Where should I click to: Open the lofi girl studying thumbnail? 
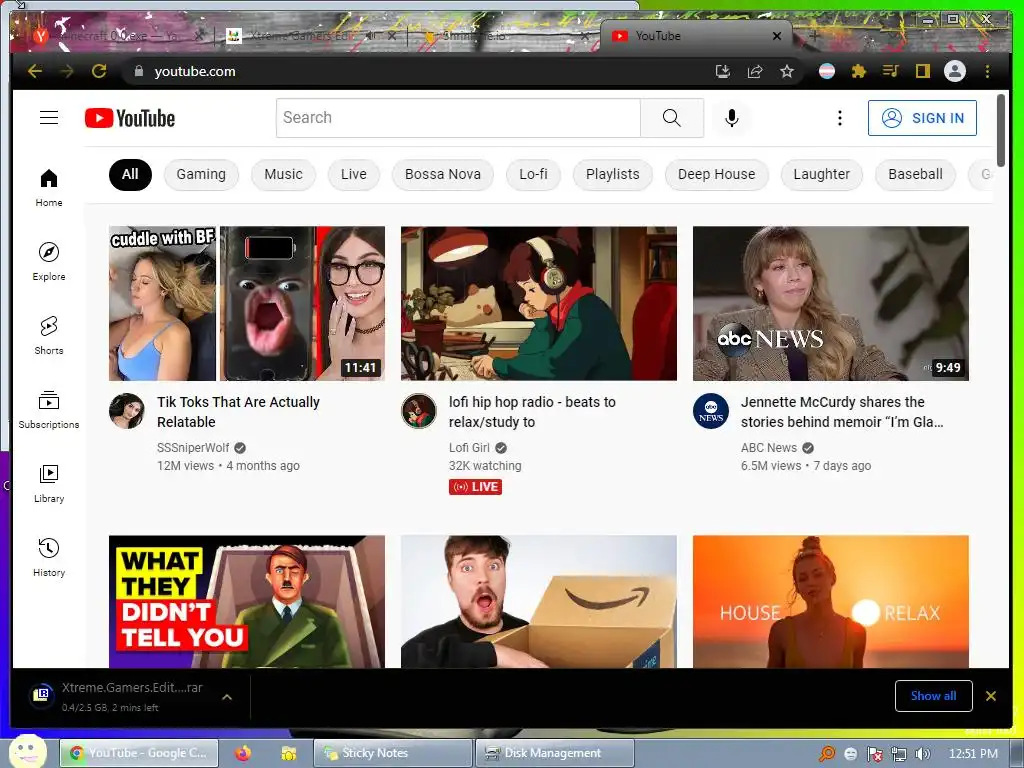coord(539,303)
